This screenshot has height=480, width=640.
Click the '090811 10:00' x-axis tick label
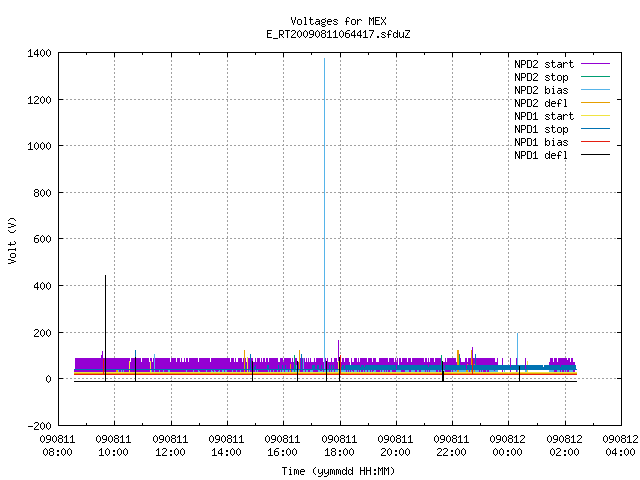[x=113, y=446]
